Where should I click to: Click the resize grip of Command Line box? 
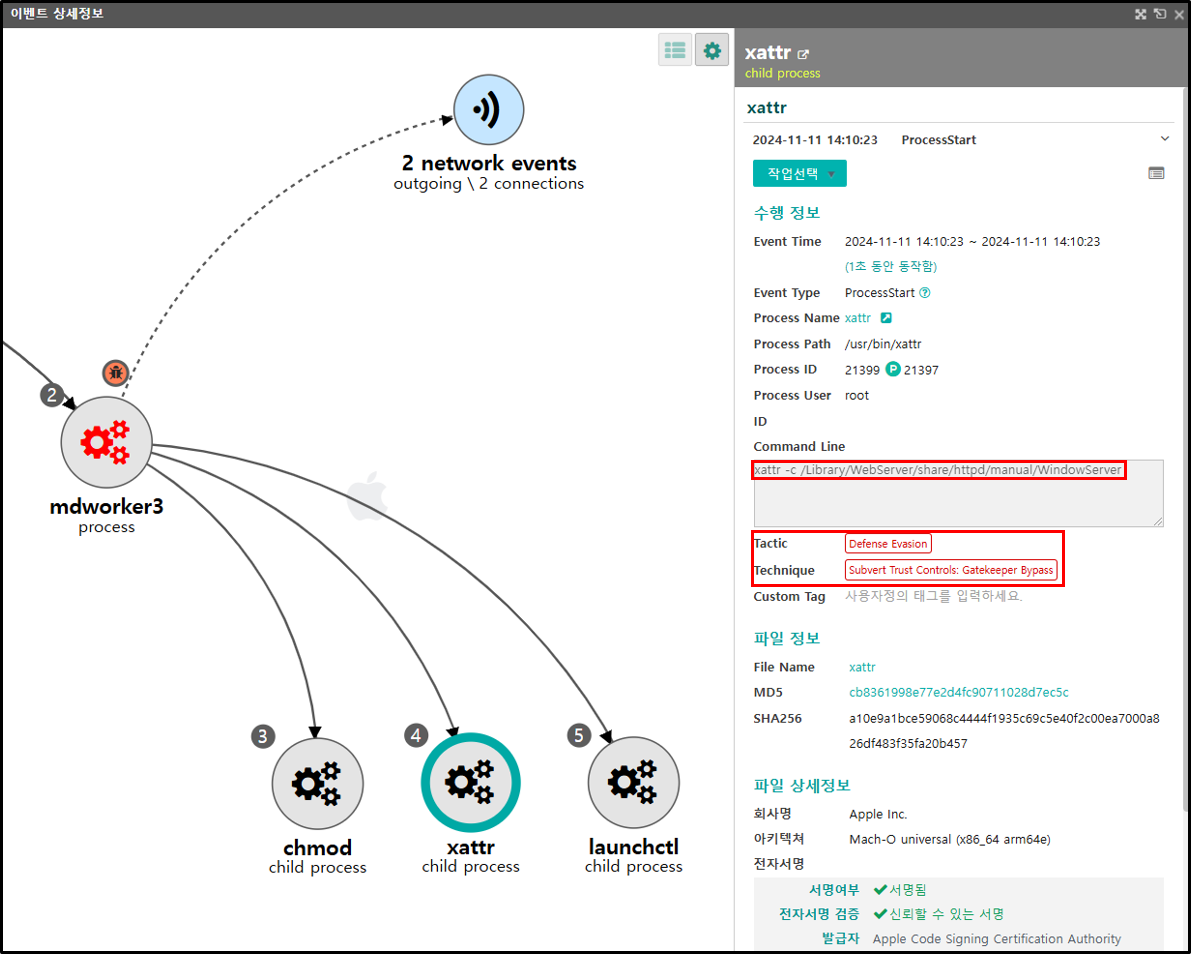1158,521
